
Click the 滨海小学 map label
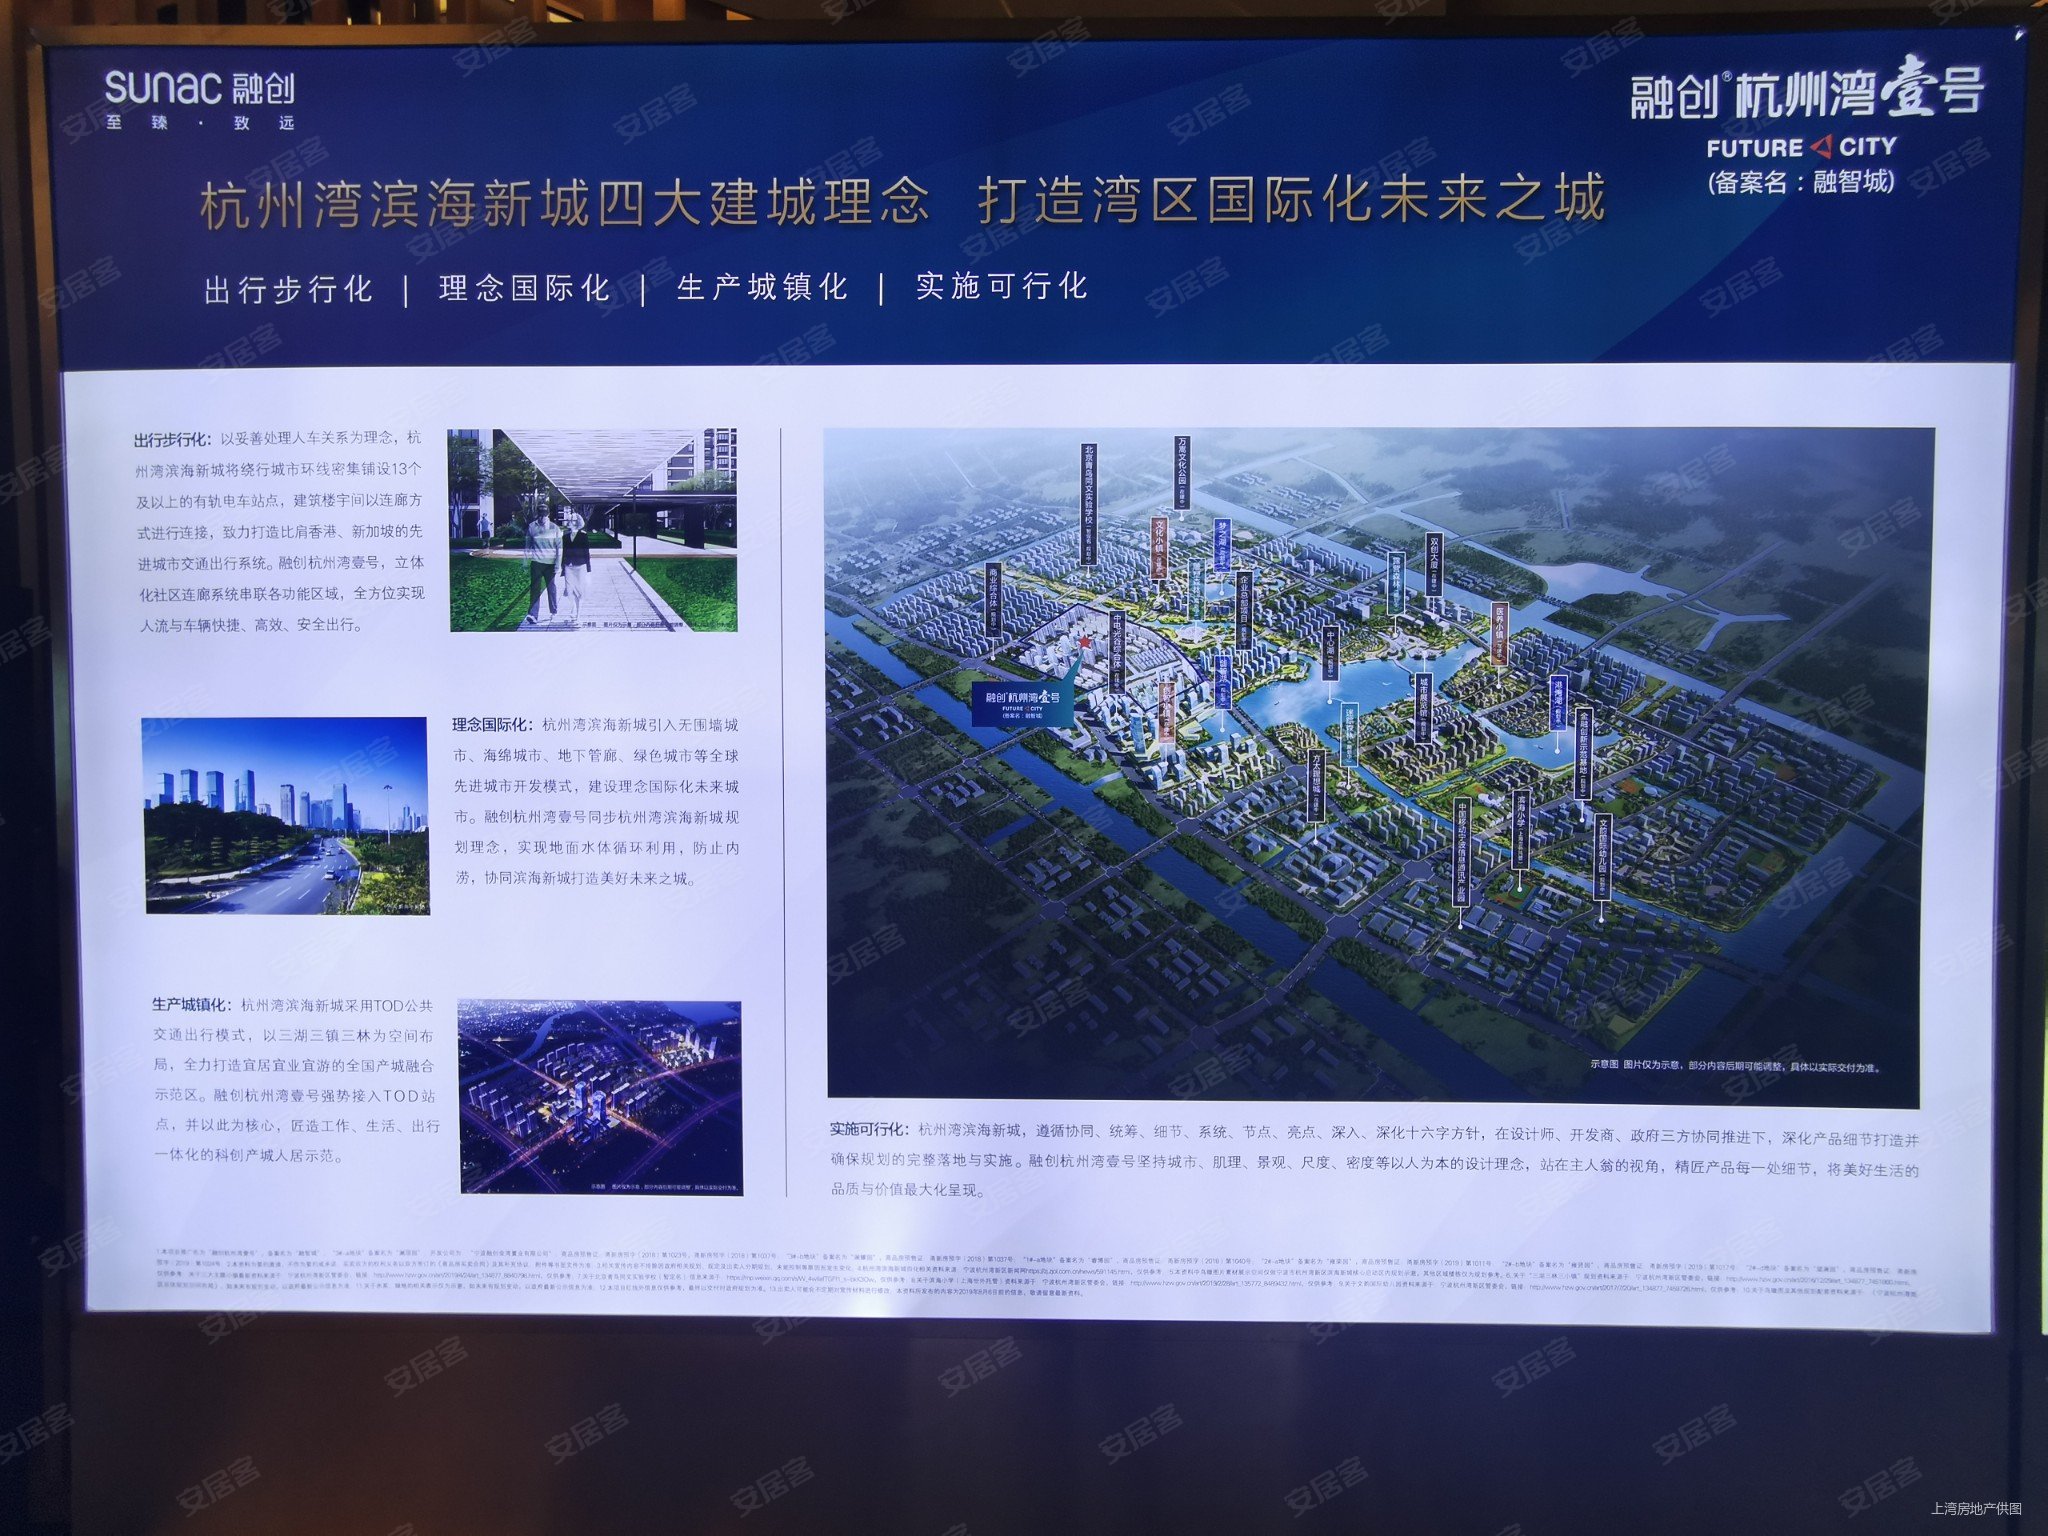tap(1520, 832)
